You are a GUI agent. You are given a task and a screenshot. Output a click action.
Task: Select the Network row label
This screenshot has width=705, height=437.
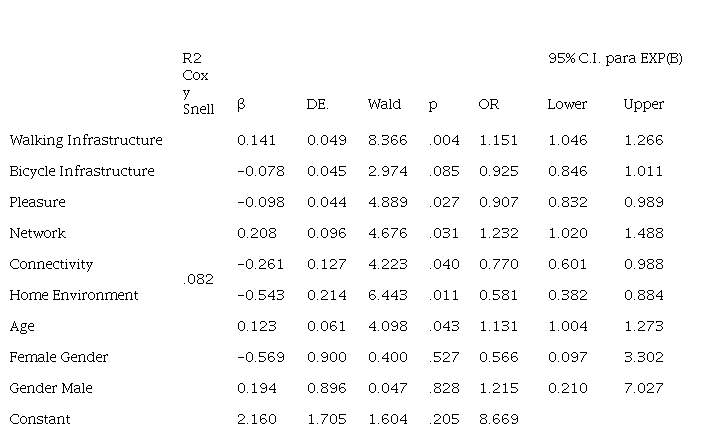37,233
